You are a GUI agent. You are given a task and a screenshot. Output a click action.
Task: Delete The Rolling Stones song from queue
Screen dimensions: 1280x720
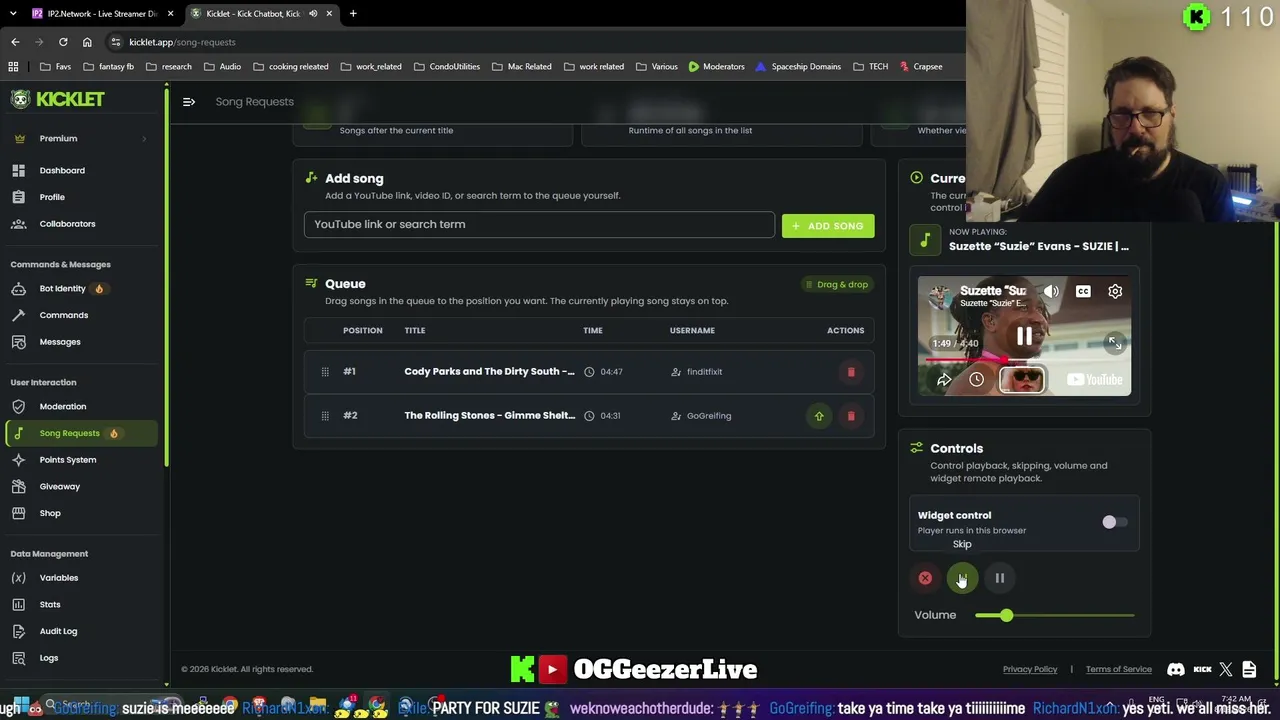[x=851, y=416]
